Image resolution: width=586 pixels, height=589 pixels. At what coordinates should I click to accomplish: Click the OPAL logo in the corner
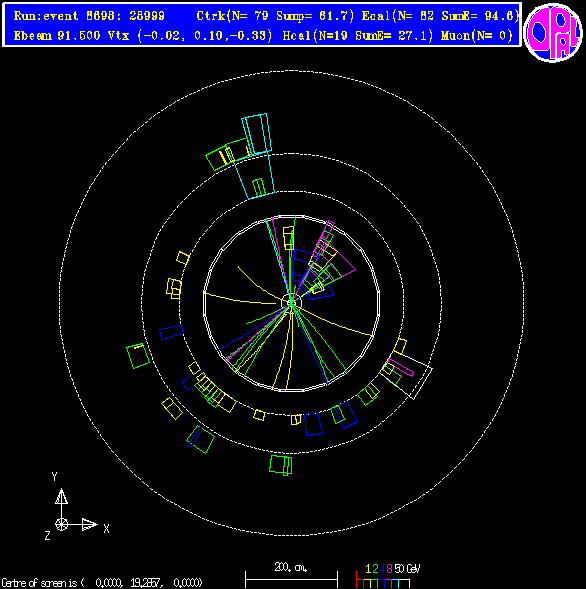coord(553,33)
